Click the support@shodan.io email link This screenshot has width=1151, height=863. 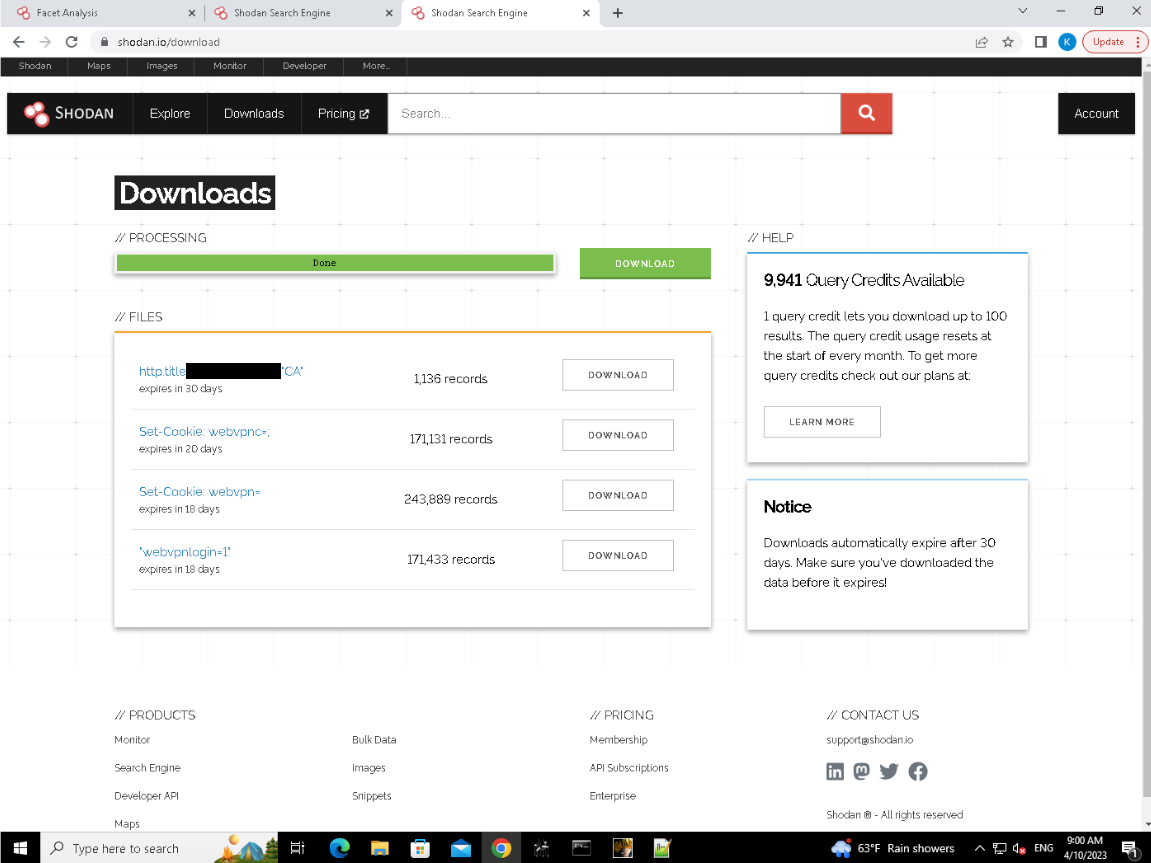[869, 740]
